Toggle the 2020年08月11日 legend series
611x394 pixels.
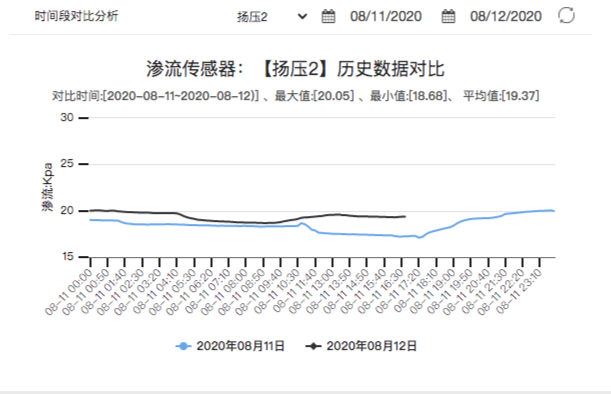pos(230,346)
